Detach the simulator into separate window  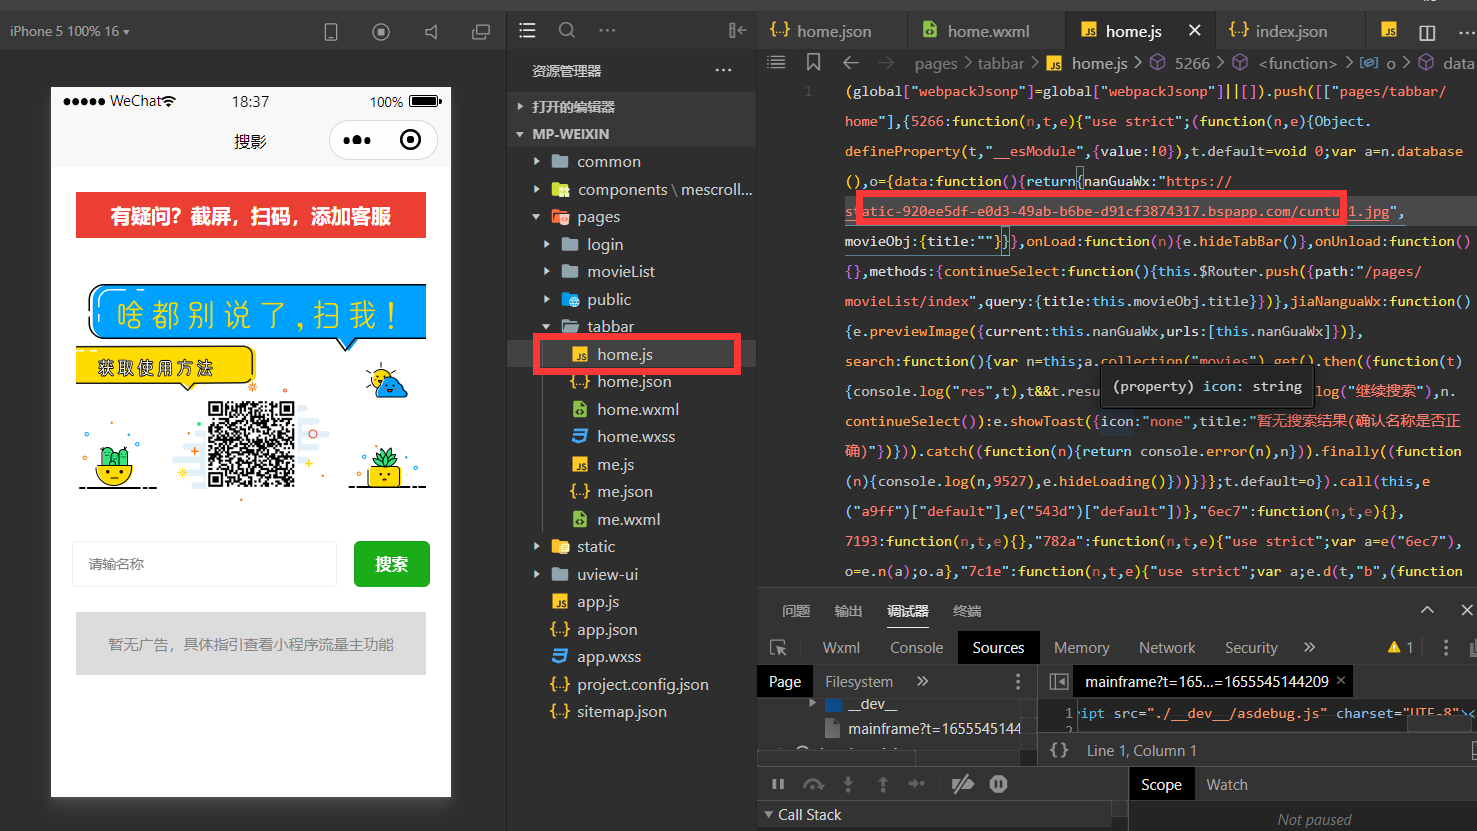pos(481,32)
